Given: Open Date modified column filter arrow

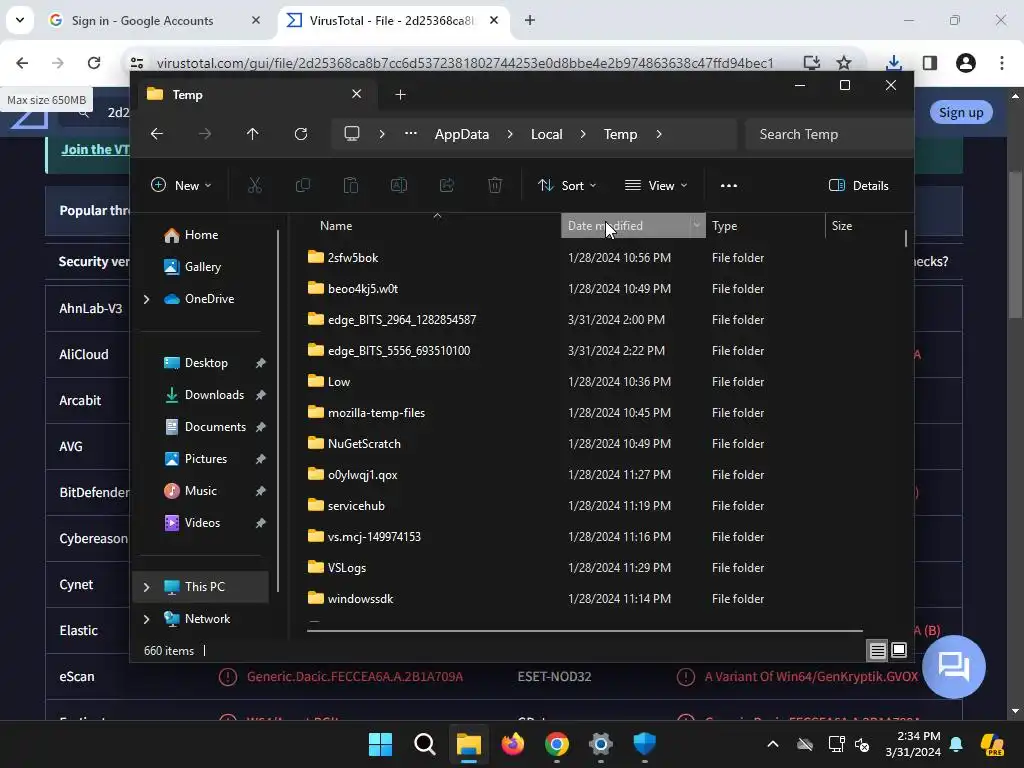Looking at the screenshot, I should tap(697, 225).
